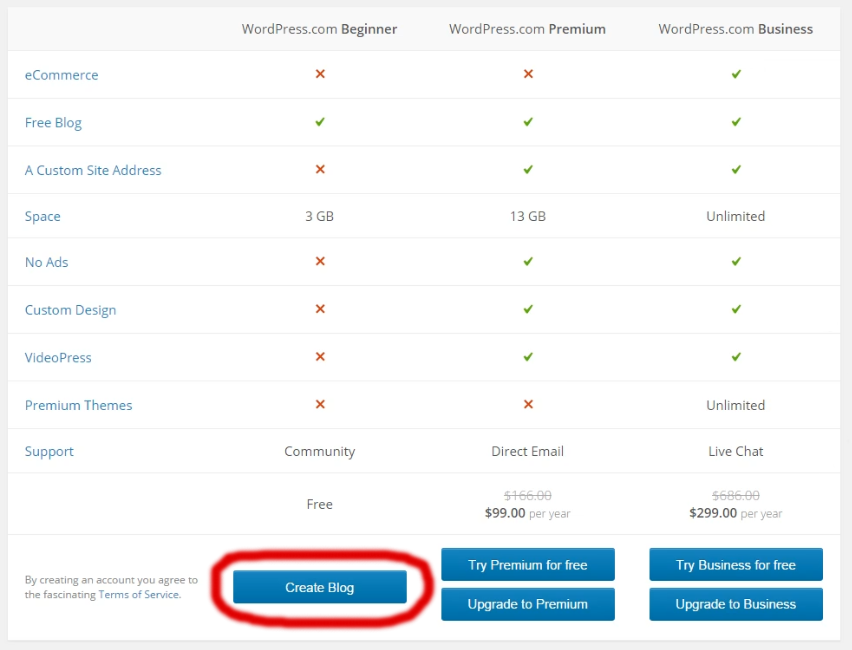Click the eCommerce red X under Beginner
This screenshot has width=852, height=650.
pyautogui.click(x=320, y=73)
